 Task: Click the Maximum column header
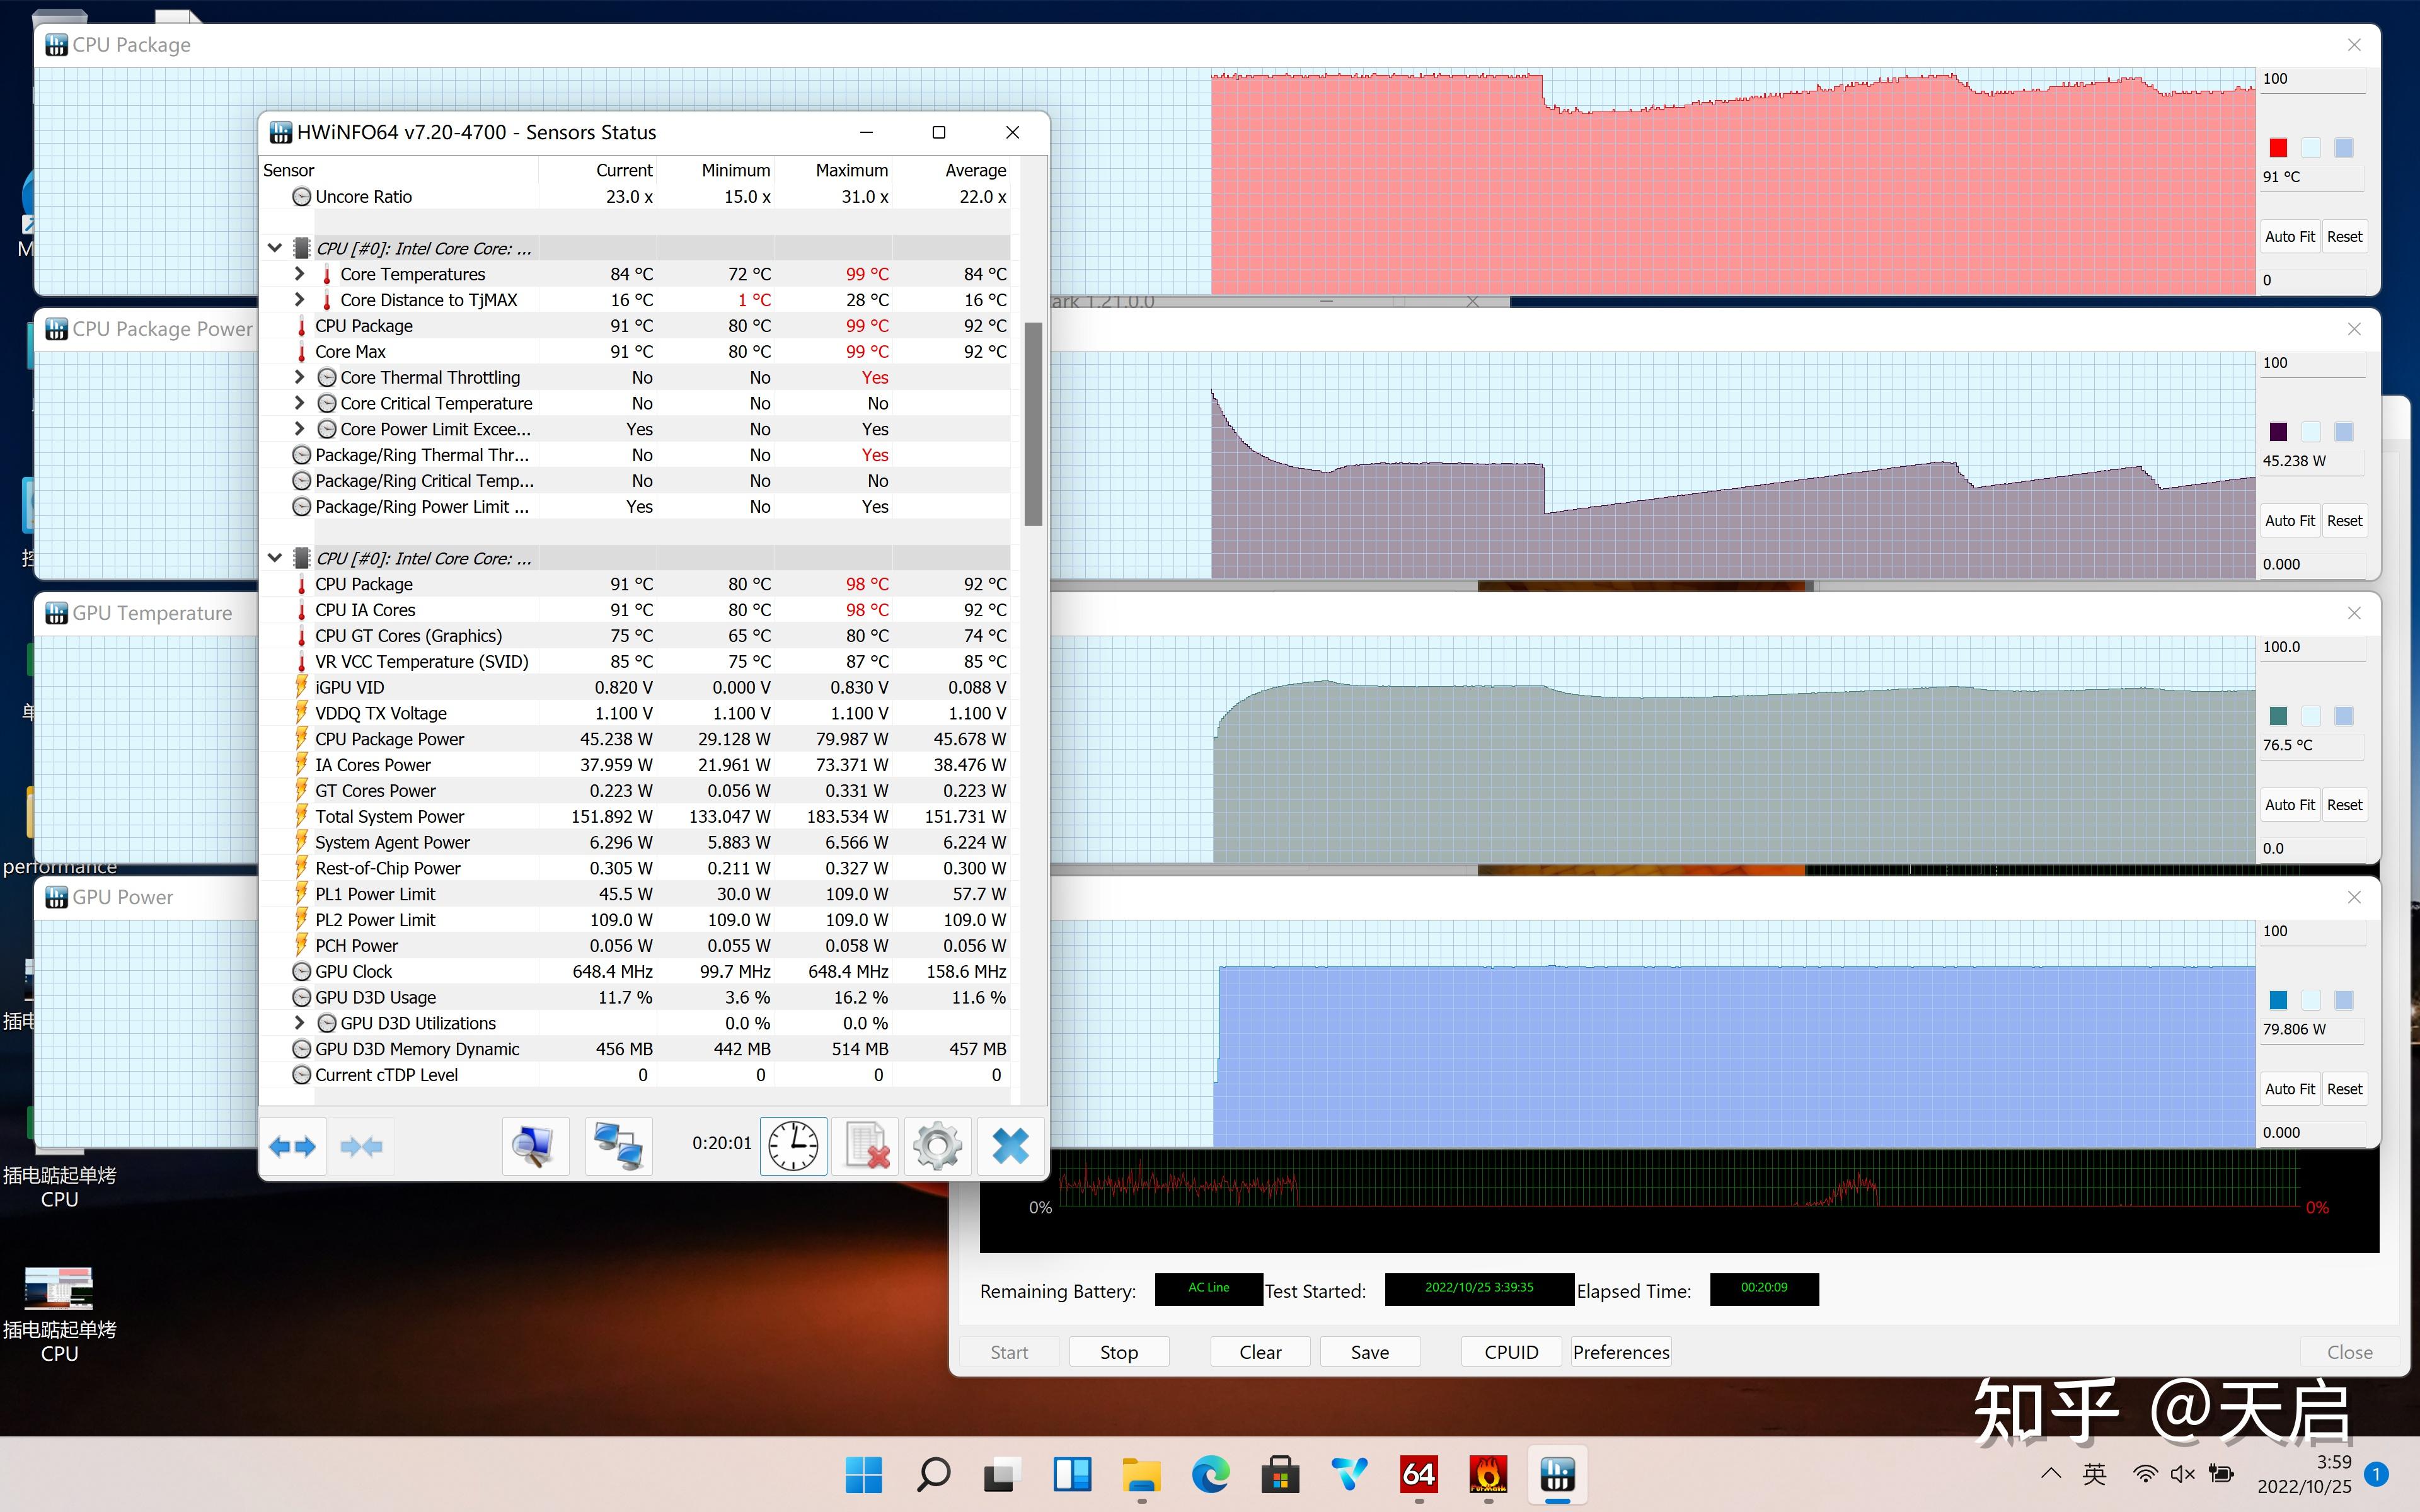click(x=834, y=170)
